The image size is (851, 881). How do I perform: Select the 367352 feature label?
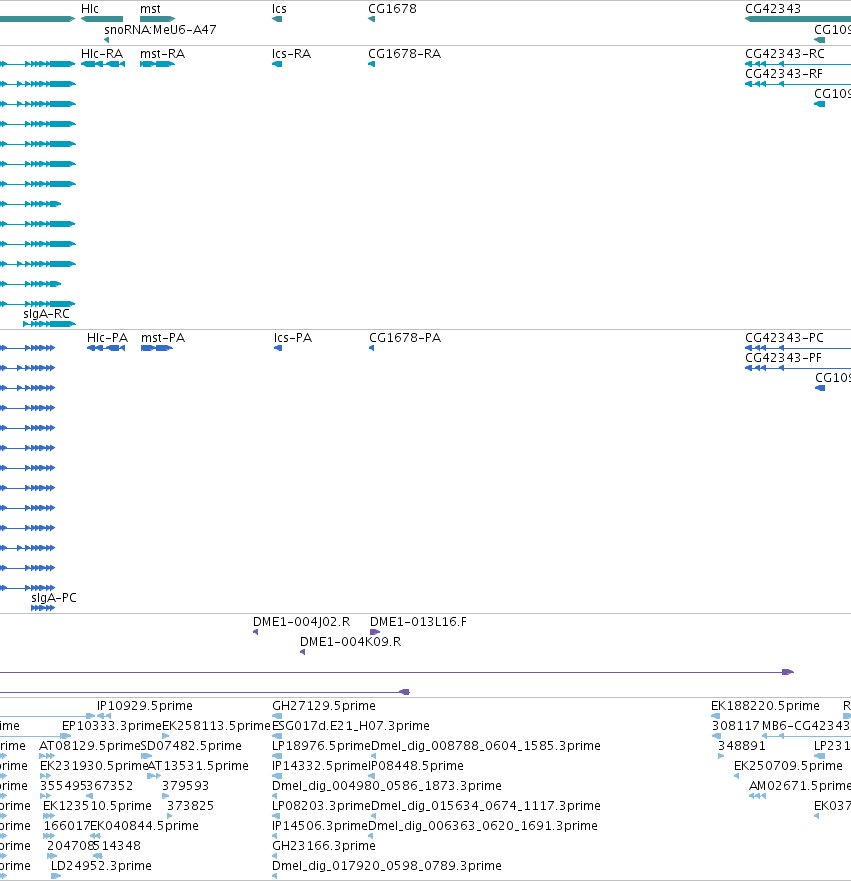[x=110, y=786]
